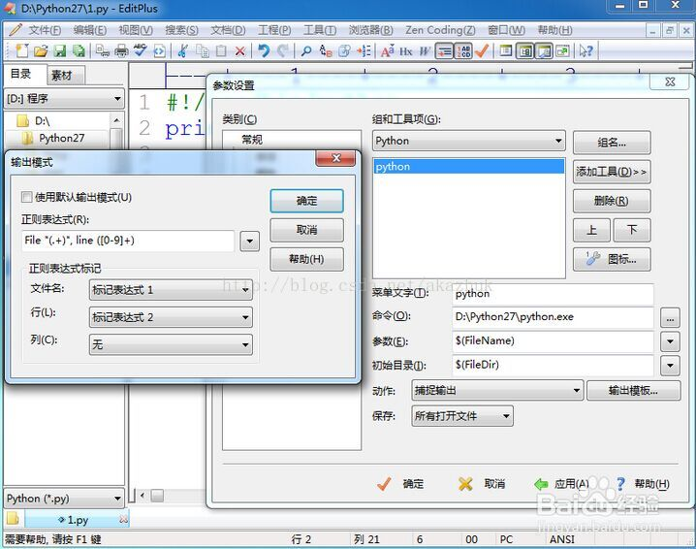
Task: Open the Python (*.py) file filter dropdown
Action: [64, 498]
